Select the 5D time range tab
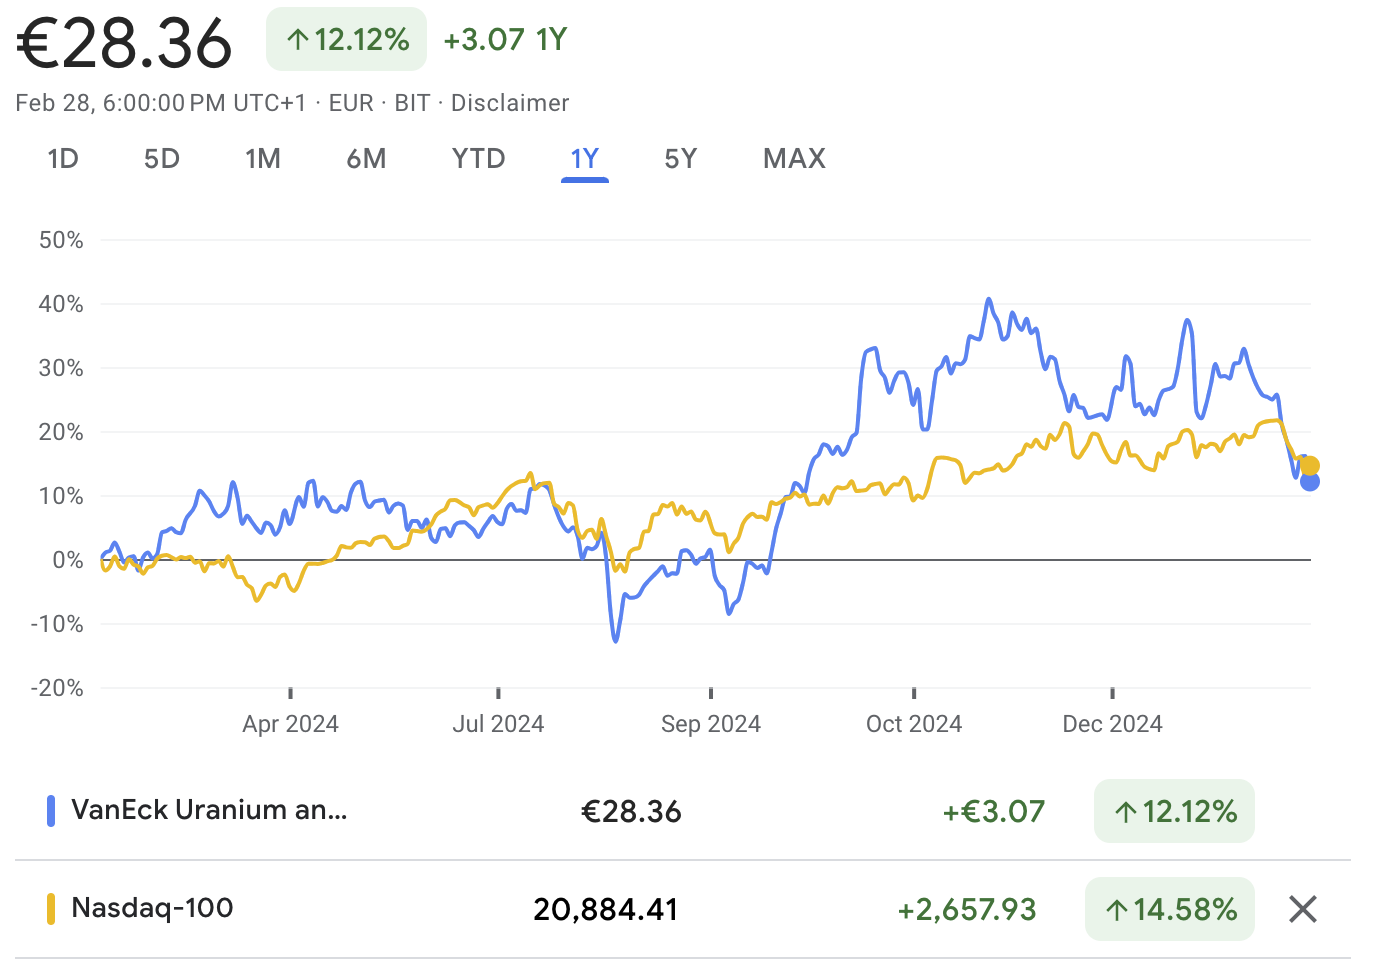The image size is (1378, 980). point(162,159)
